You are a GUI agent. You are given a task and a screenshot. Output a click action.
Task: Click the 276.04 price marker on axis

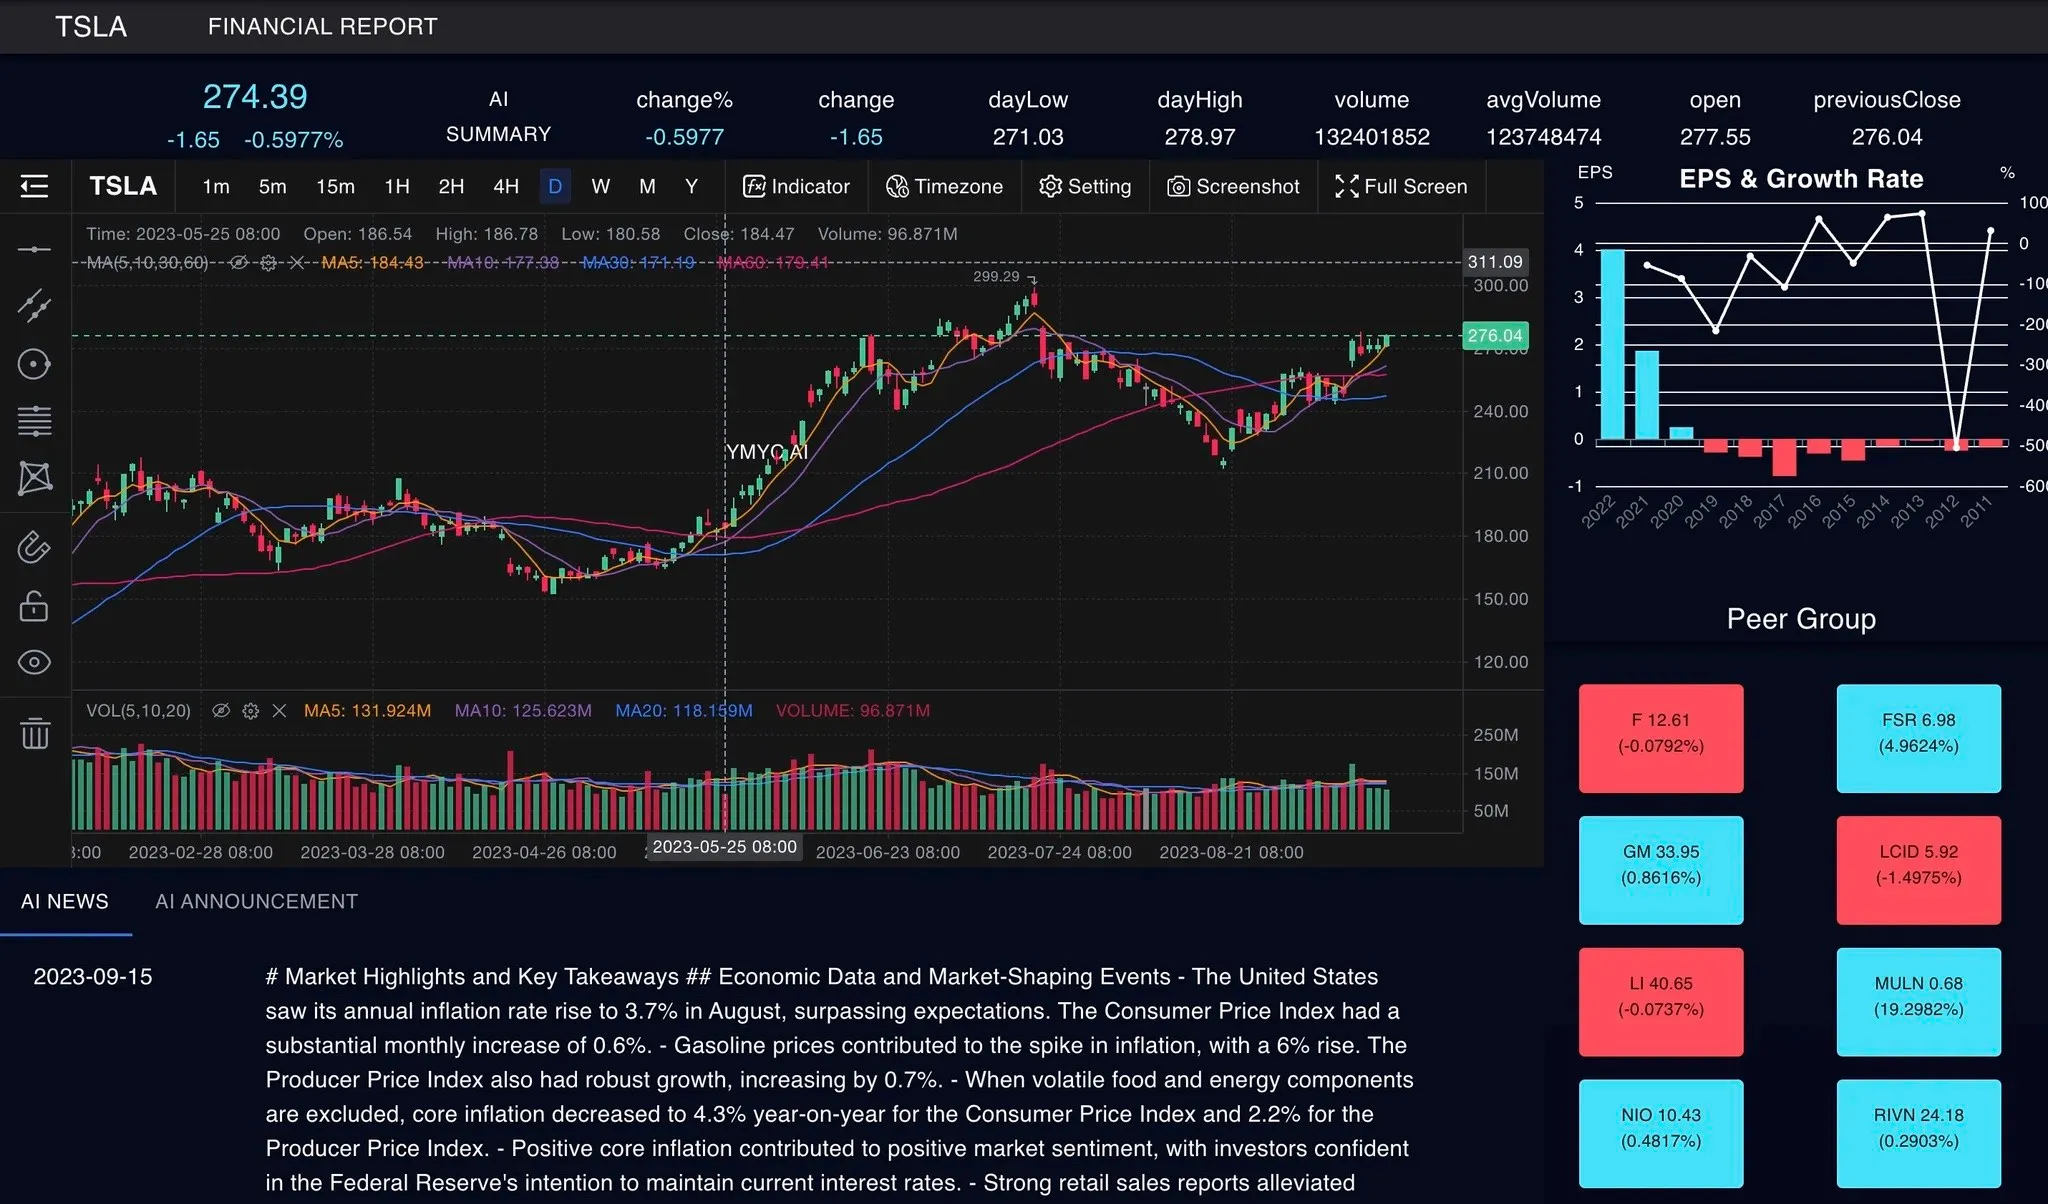pyautogui.click(x=1495, y=336)
